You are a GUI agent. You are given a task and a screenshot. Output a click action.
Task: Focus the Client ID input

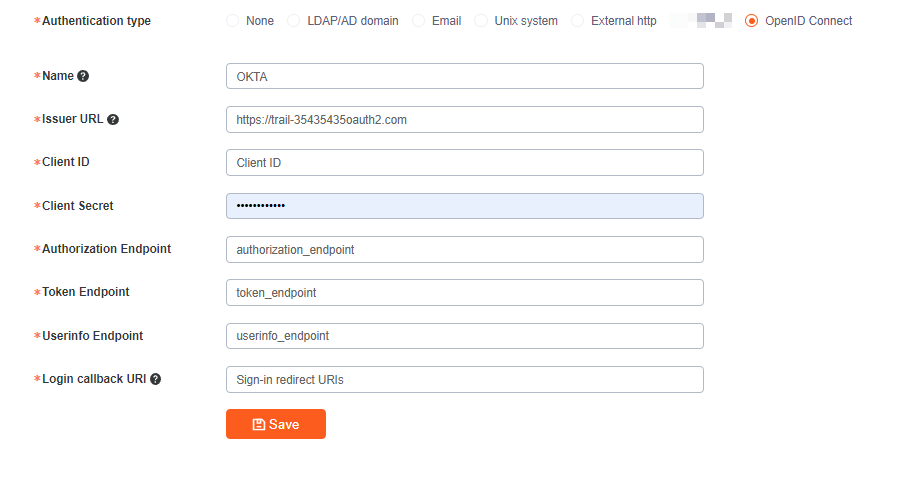point(465,162)
